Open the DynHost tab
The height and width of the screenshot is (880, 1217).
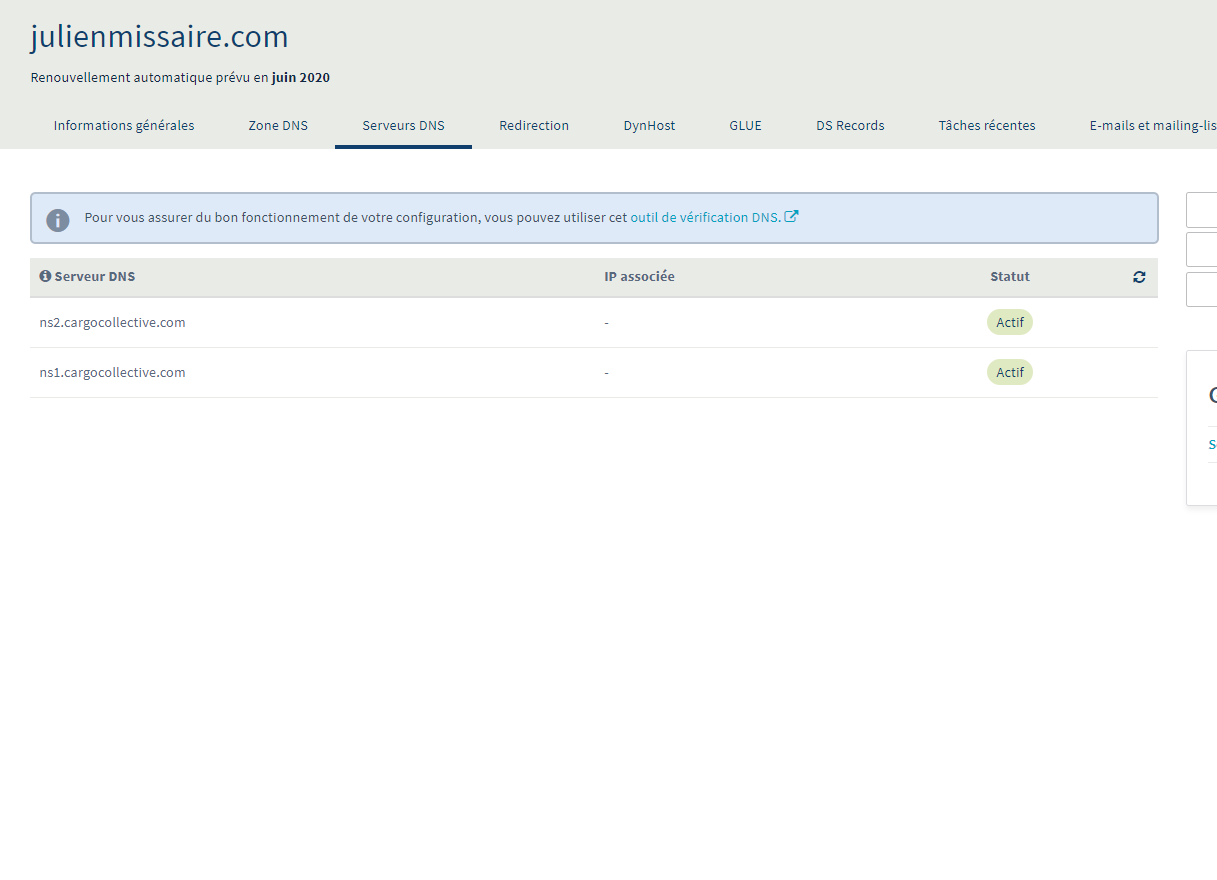[x=649, y=126]
